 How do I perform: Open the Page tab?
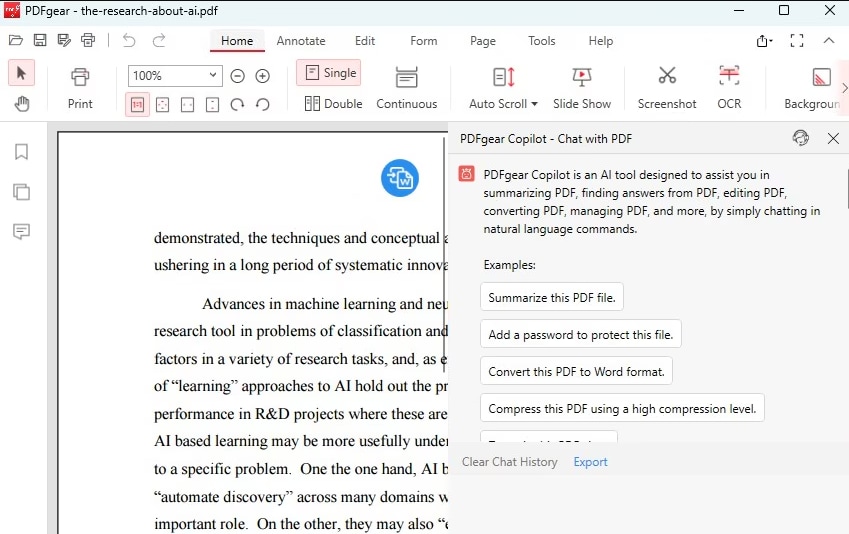[482, 41]
